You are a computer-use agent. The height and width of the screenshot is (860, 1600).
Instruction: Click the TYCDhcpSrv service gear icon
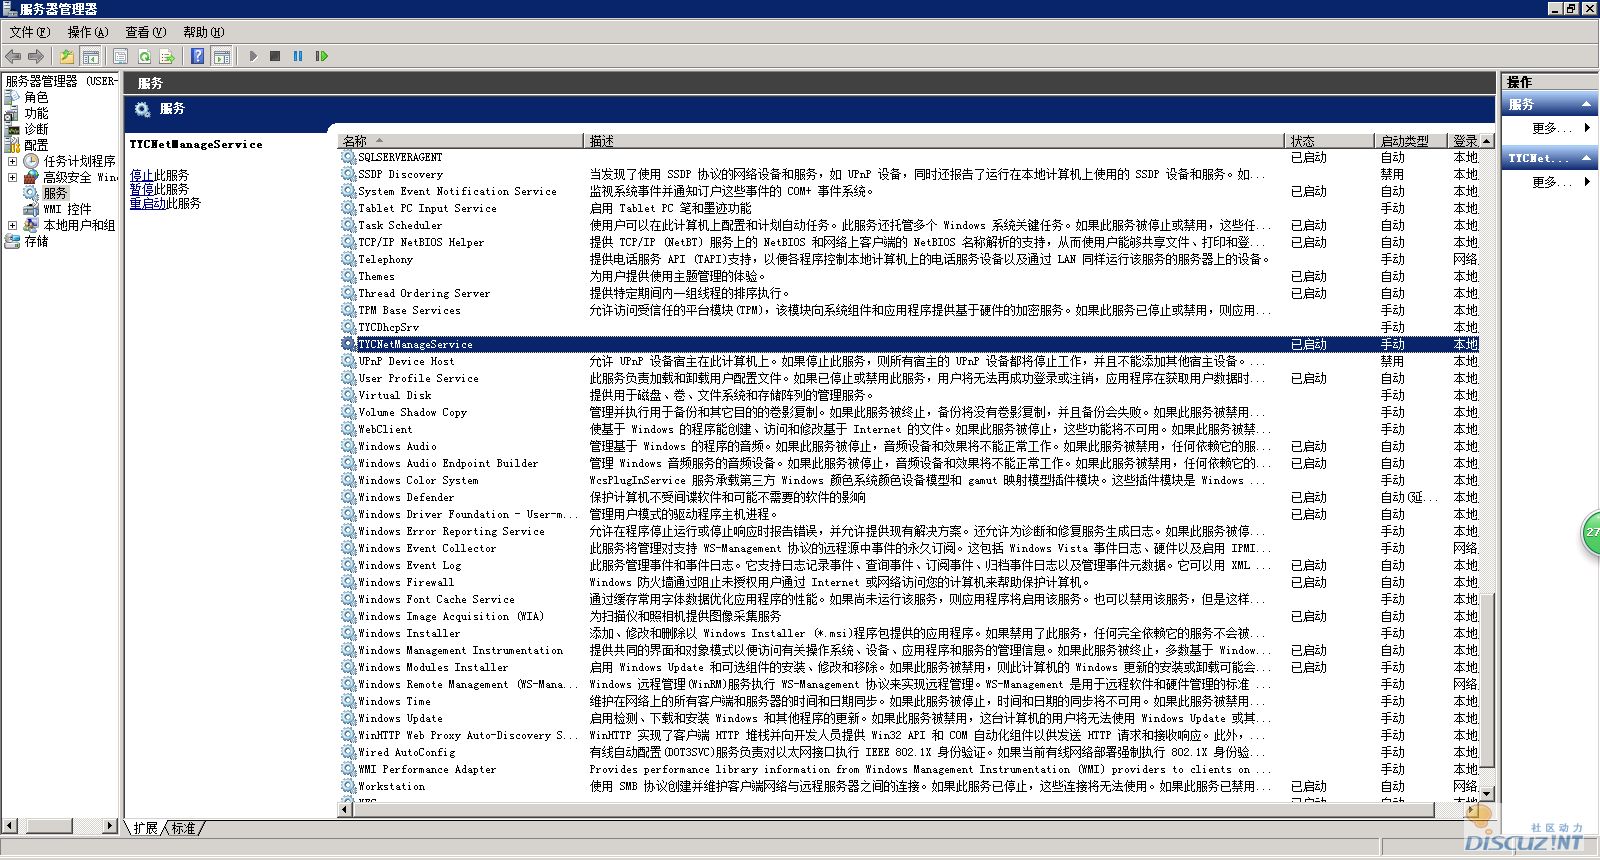click(348, 327)
